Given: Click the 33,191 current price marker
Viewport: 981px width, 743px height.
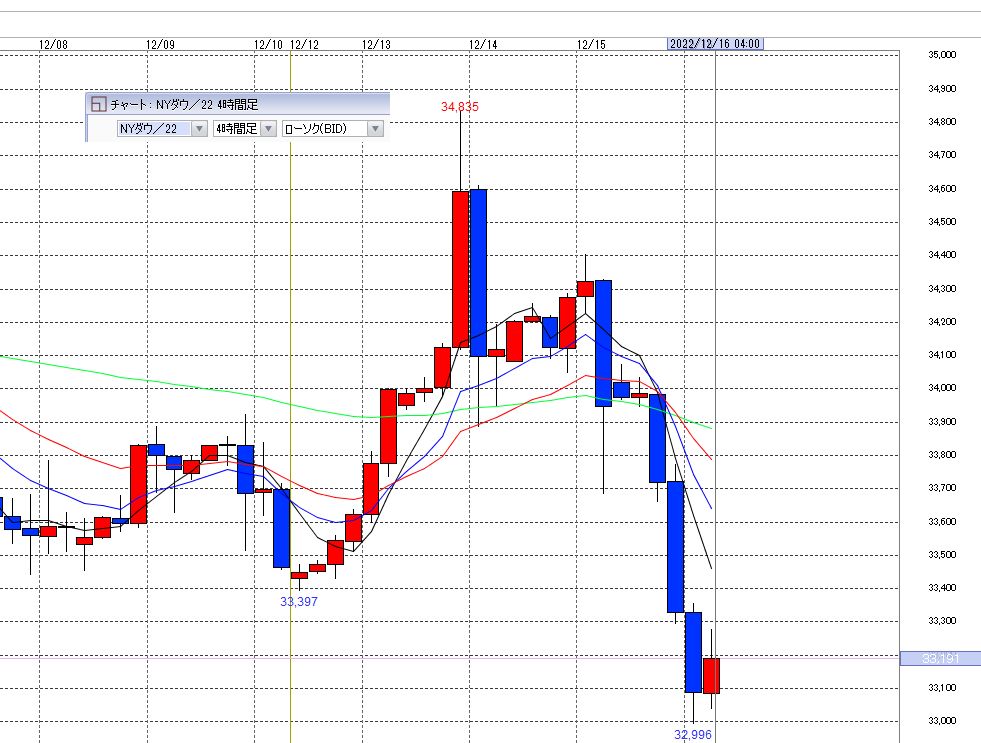Looking at the screenshot, I should [940, 659].
